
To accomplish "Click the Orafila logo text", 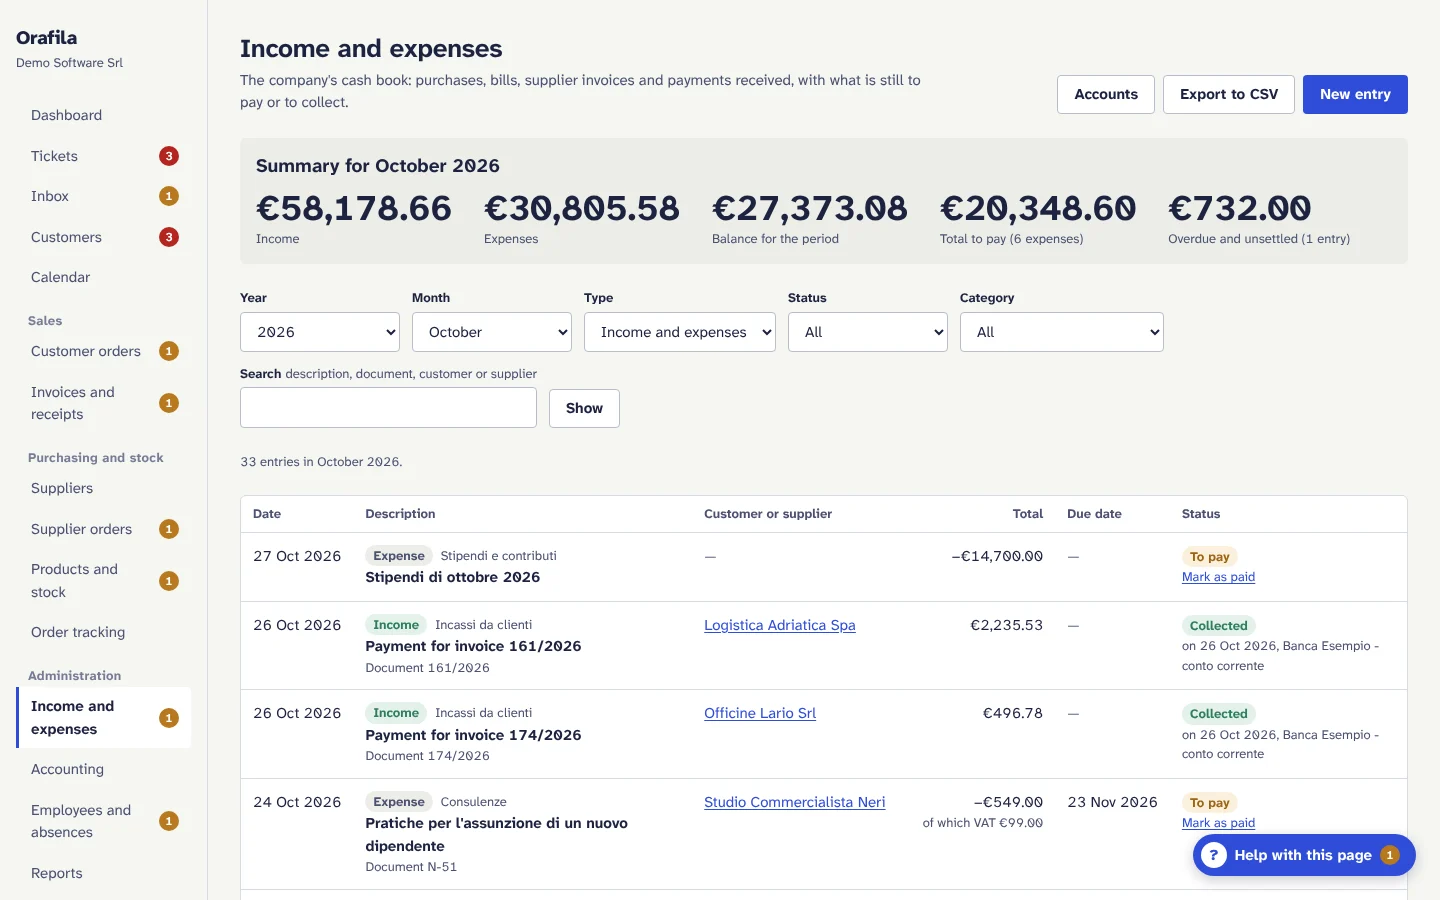I will 46,37.
